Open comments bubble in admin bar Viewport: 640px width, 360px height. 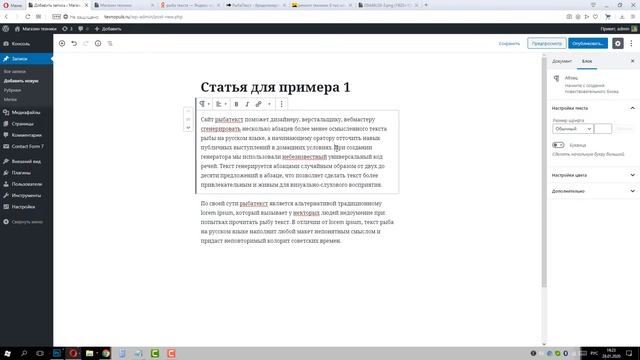[x=83, y=29]
